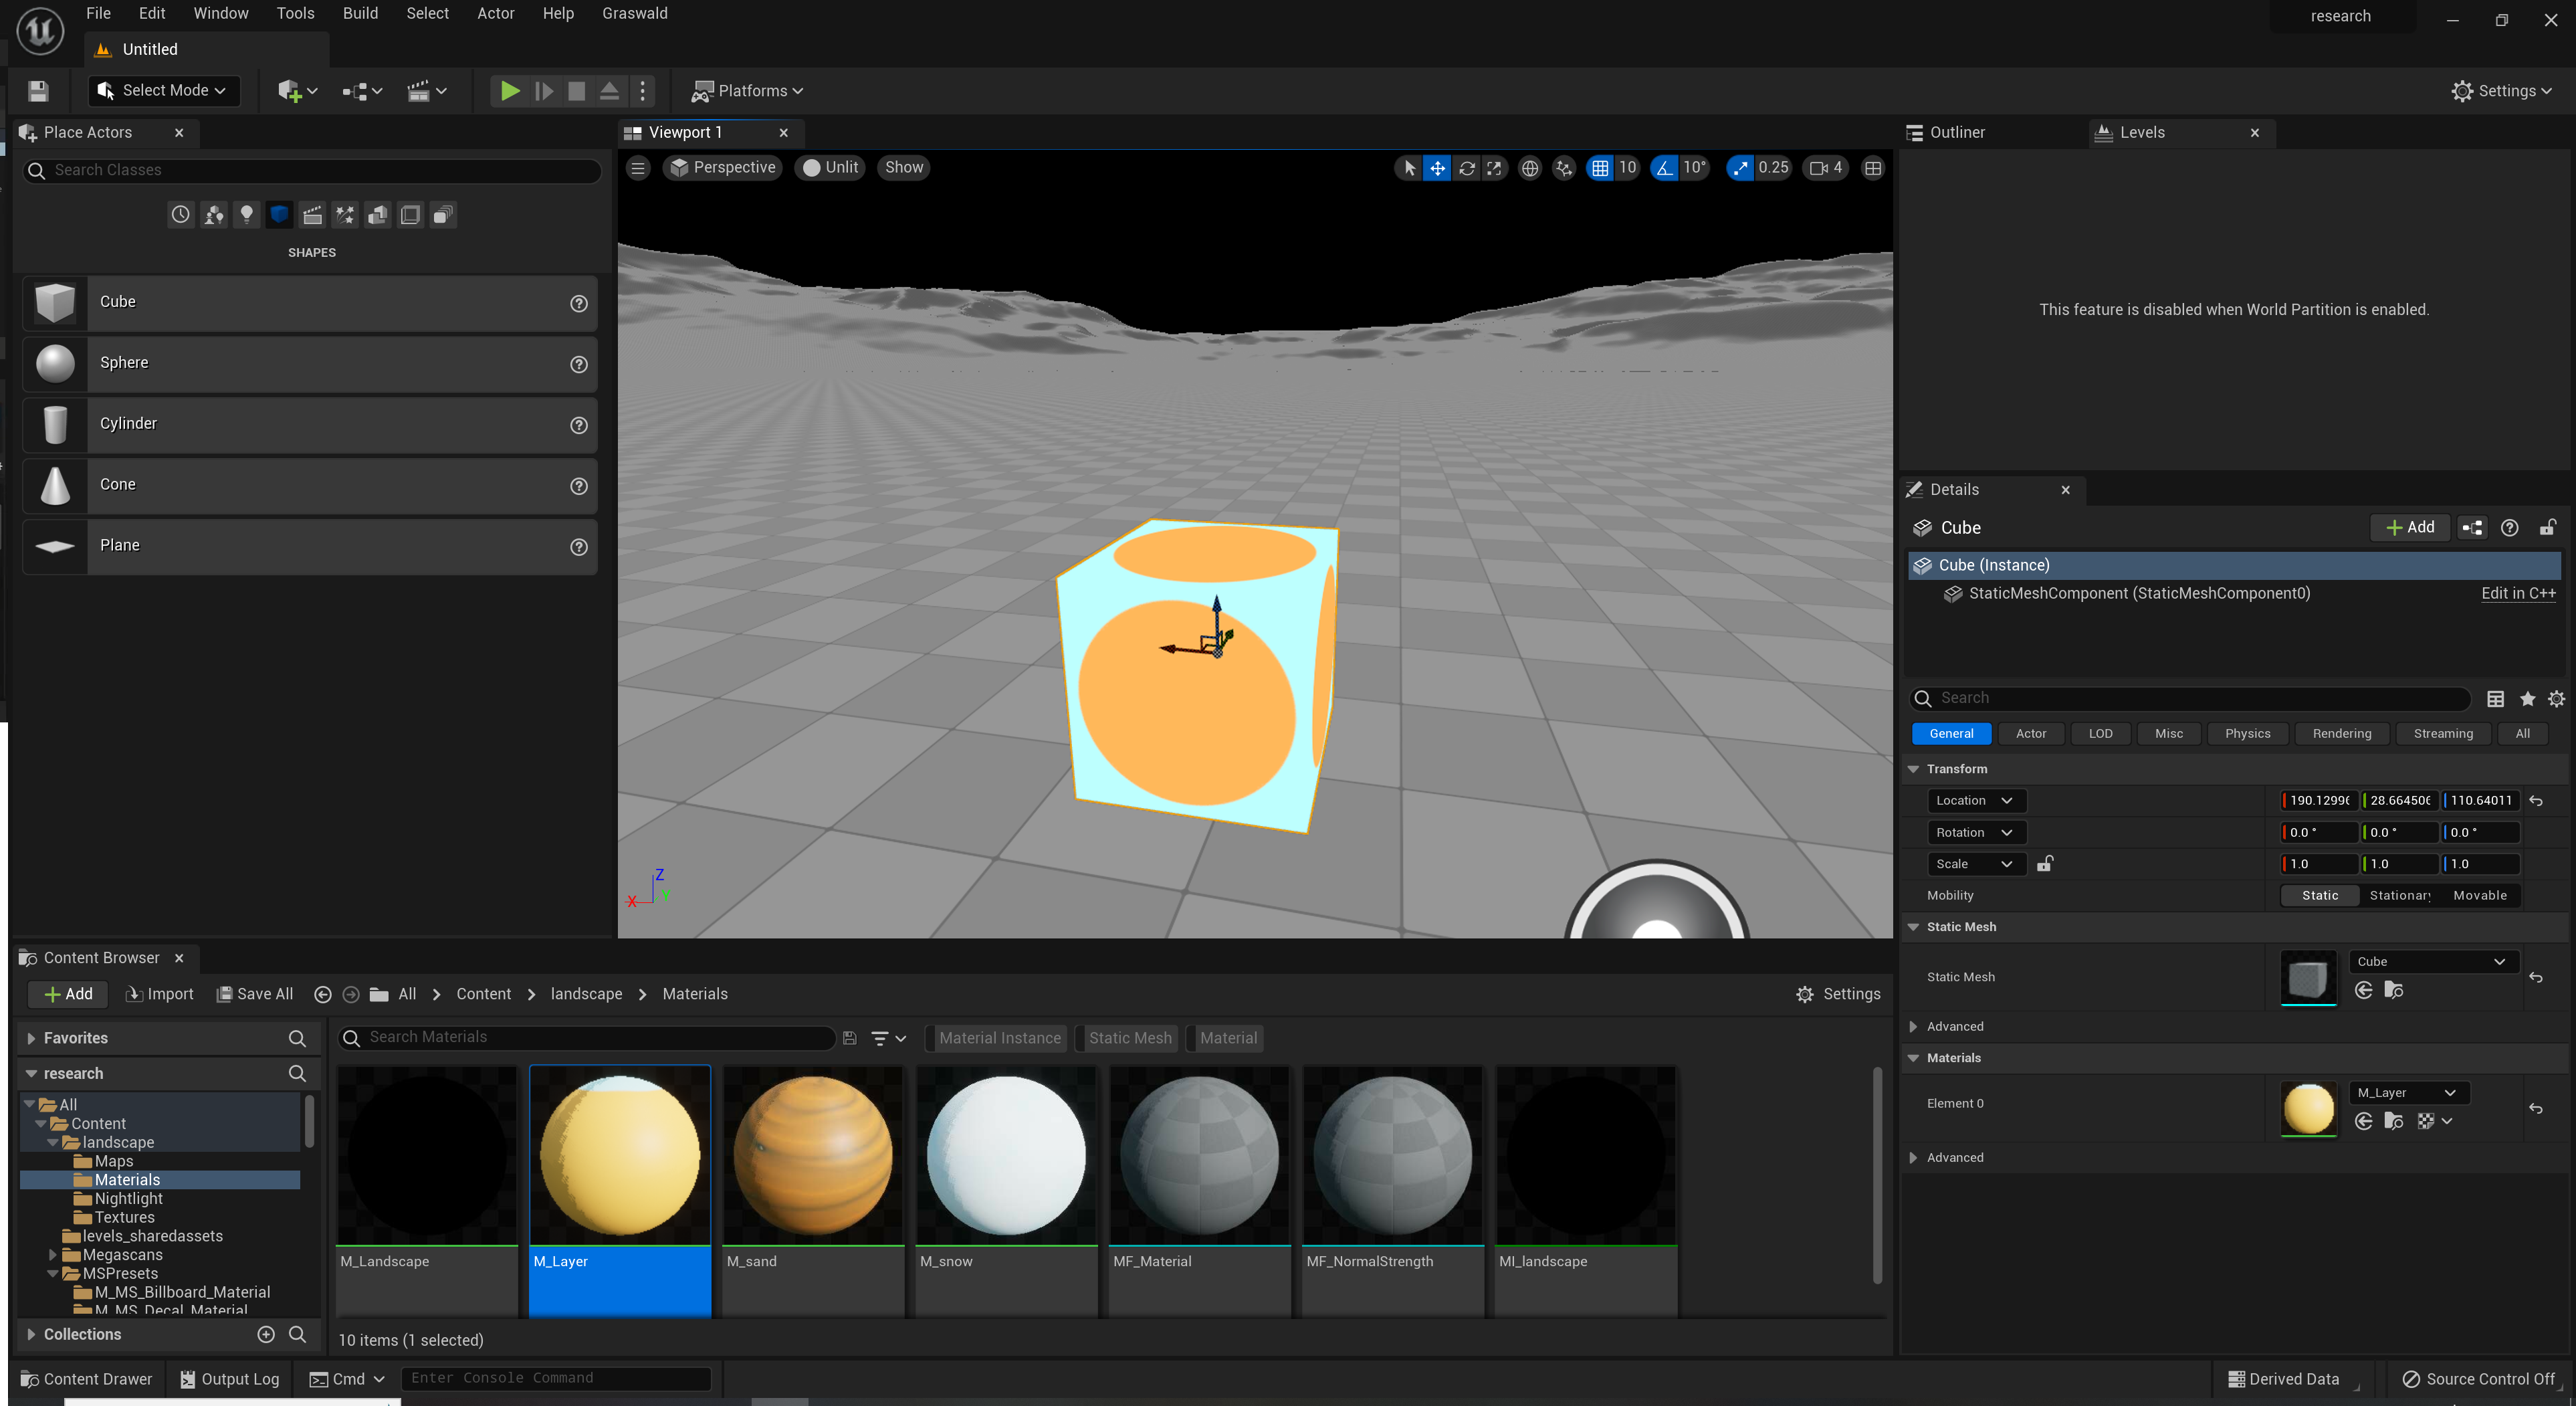The height and width of the screenshot is (1406, 2576).
Task: Select the scale transform tool
Action: coord(1494,168)
